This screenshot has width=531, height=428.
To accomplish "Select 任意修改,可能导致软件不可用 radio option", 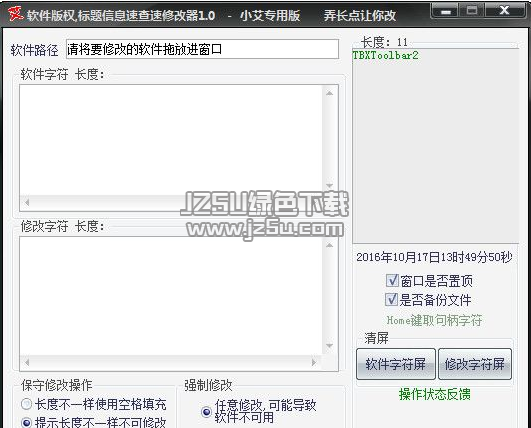I will [x=206, y=412].
